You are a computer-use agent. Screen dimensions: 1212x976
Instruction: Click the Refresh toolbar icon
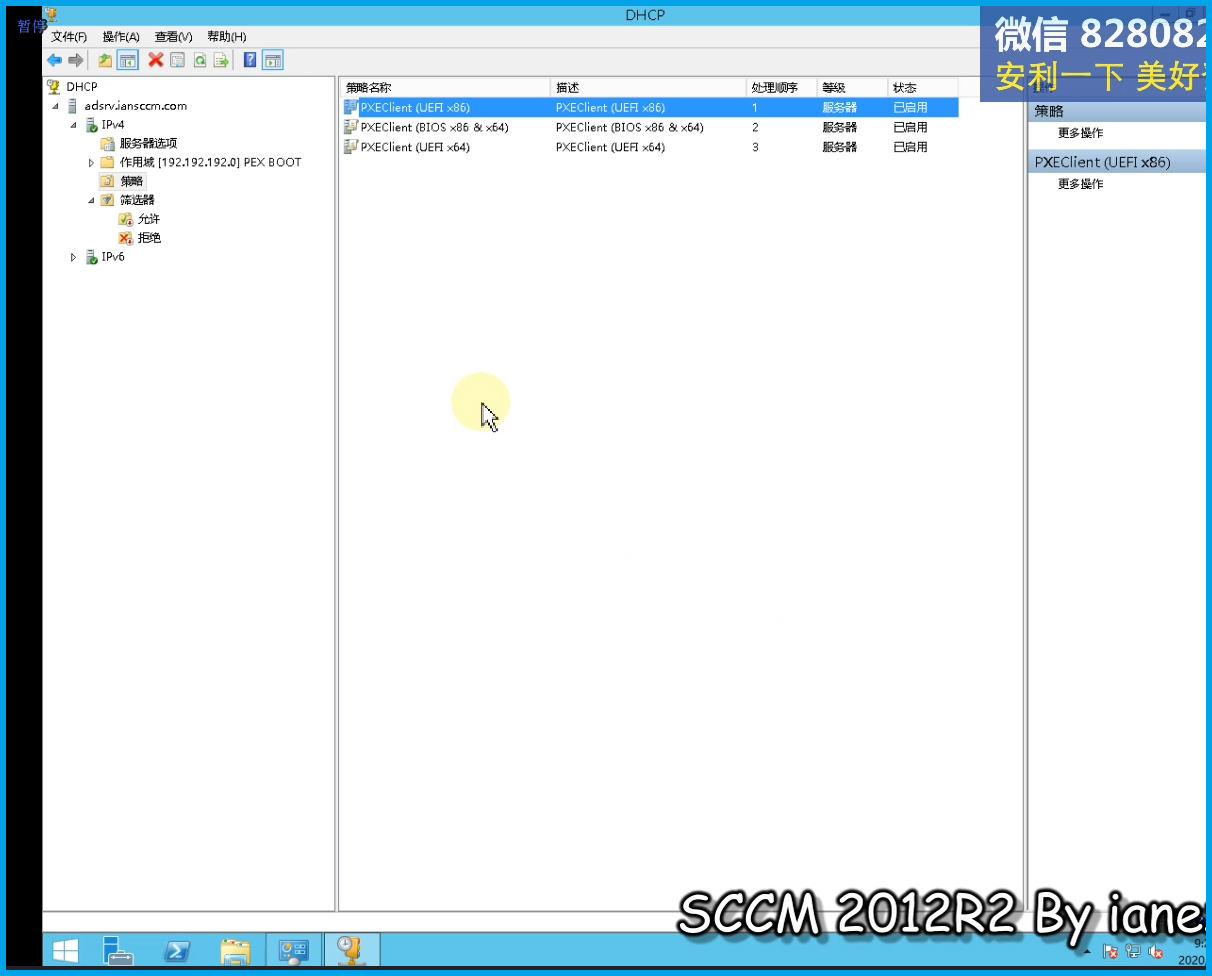199,60
